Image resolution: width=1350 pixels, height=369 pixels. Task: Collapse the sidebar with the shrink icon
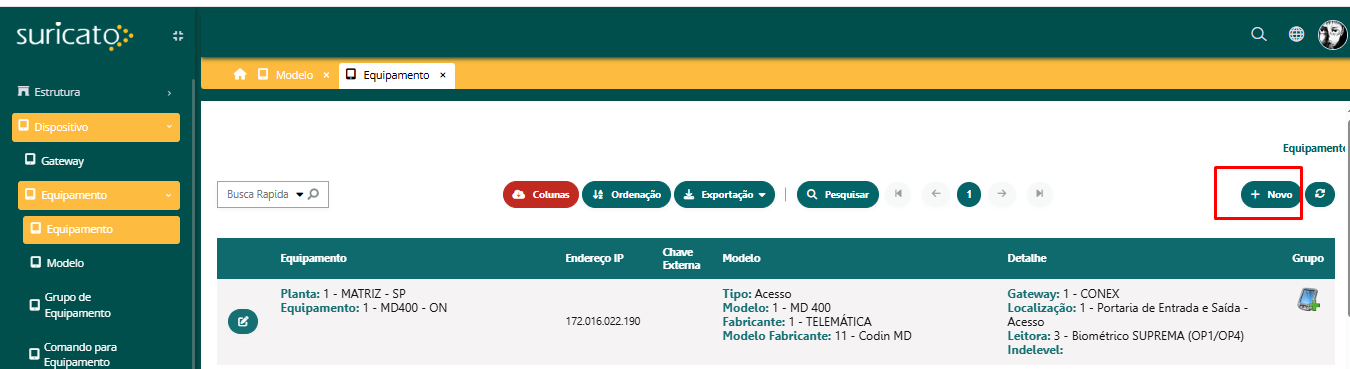click(x=178, y=35)
